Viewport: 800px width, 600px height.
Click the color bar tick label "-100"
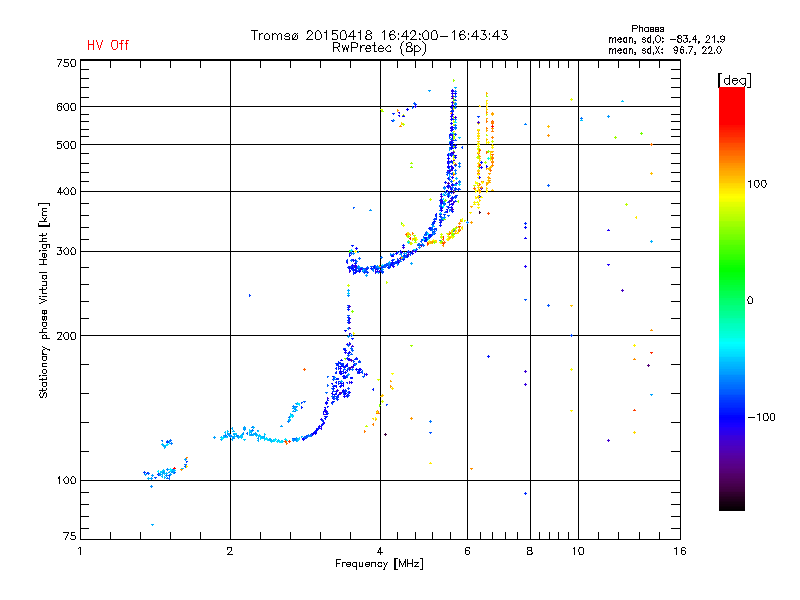(x=761, y=417)
